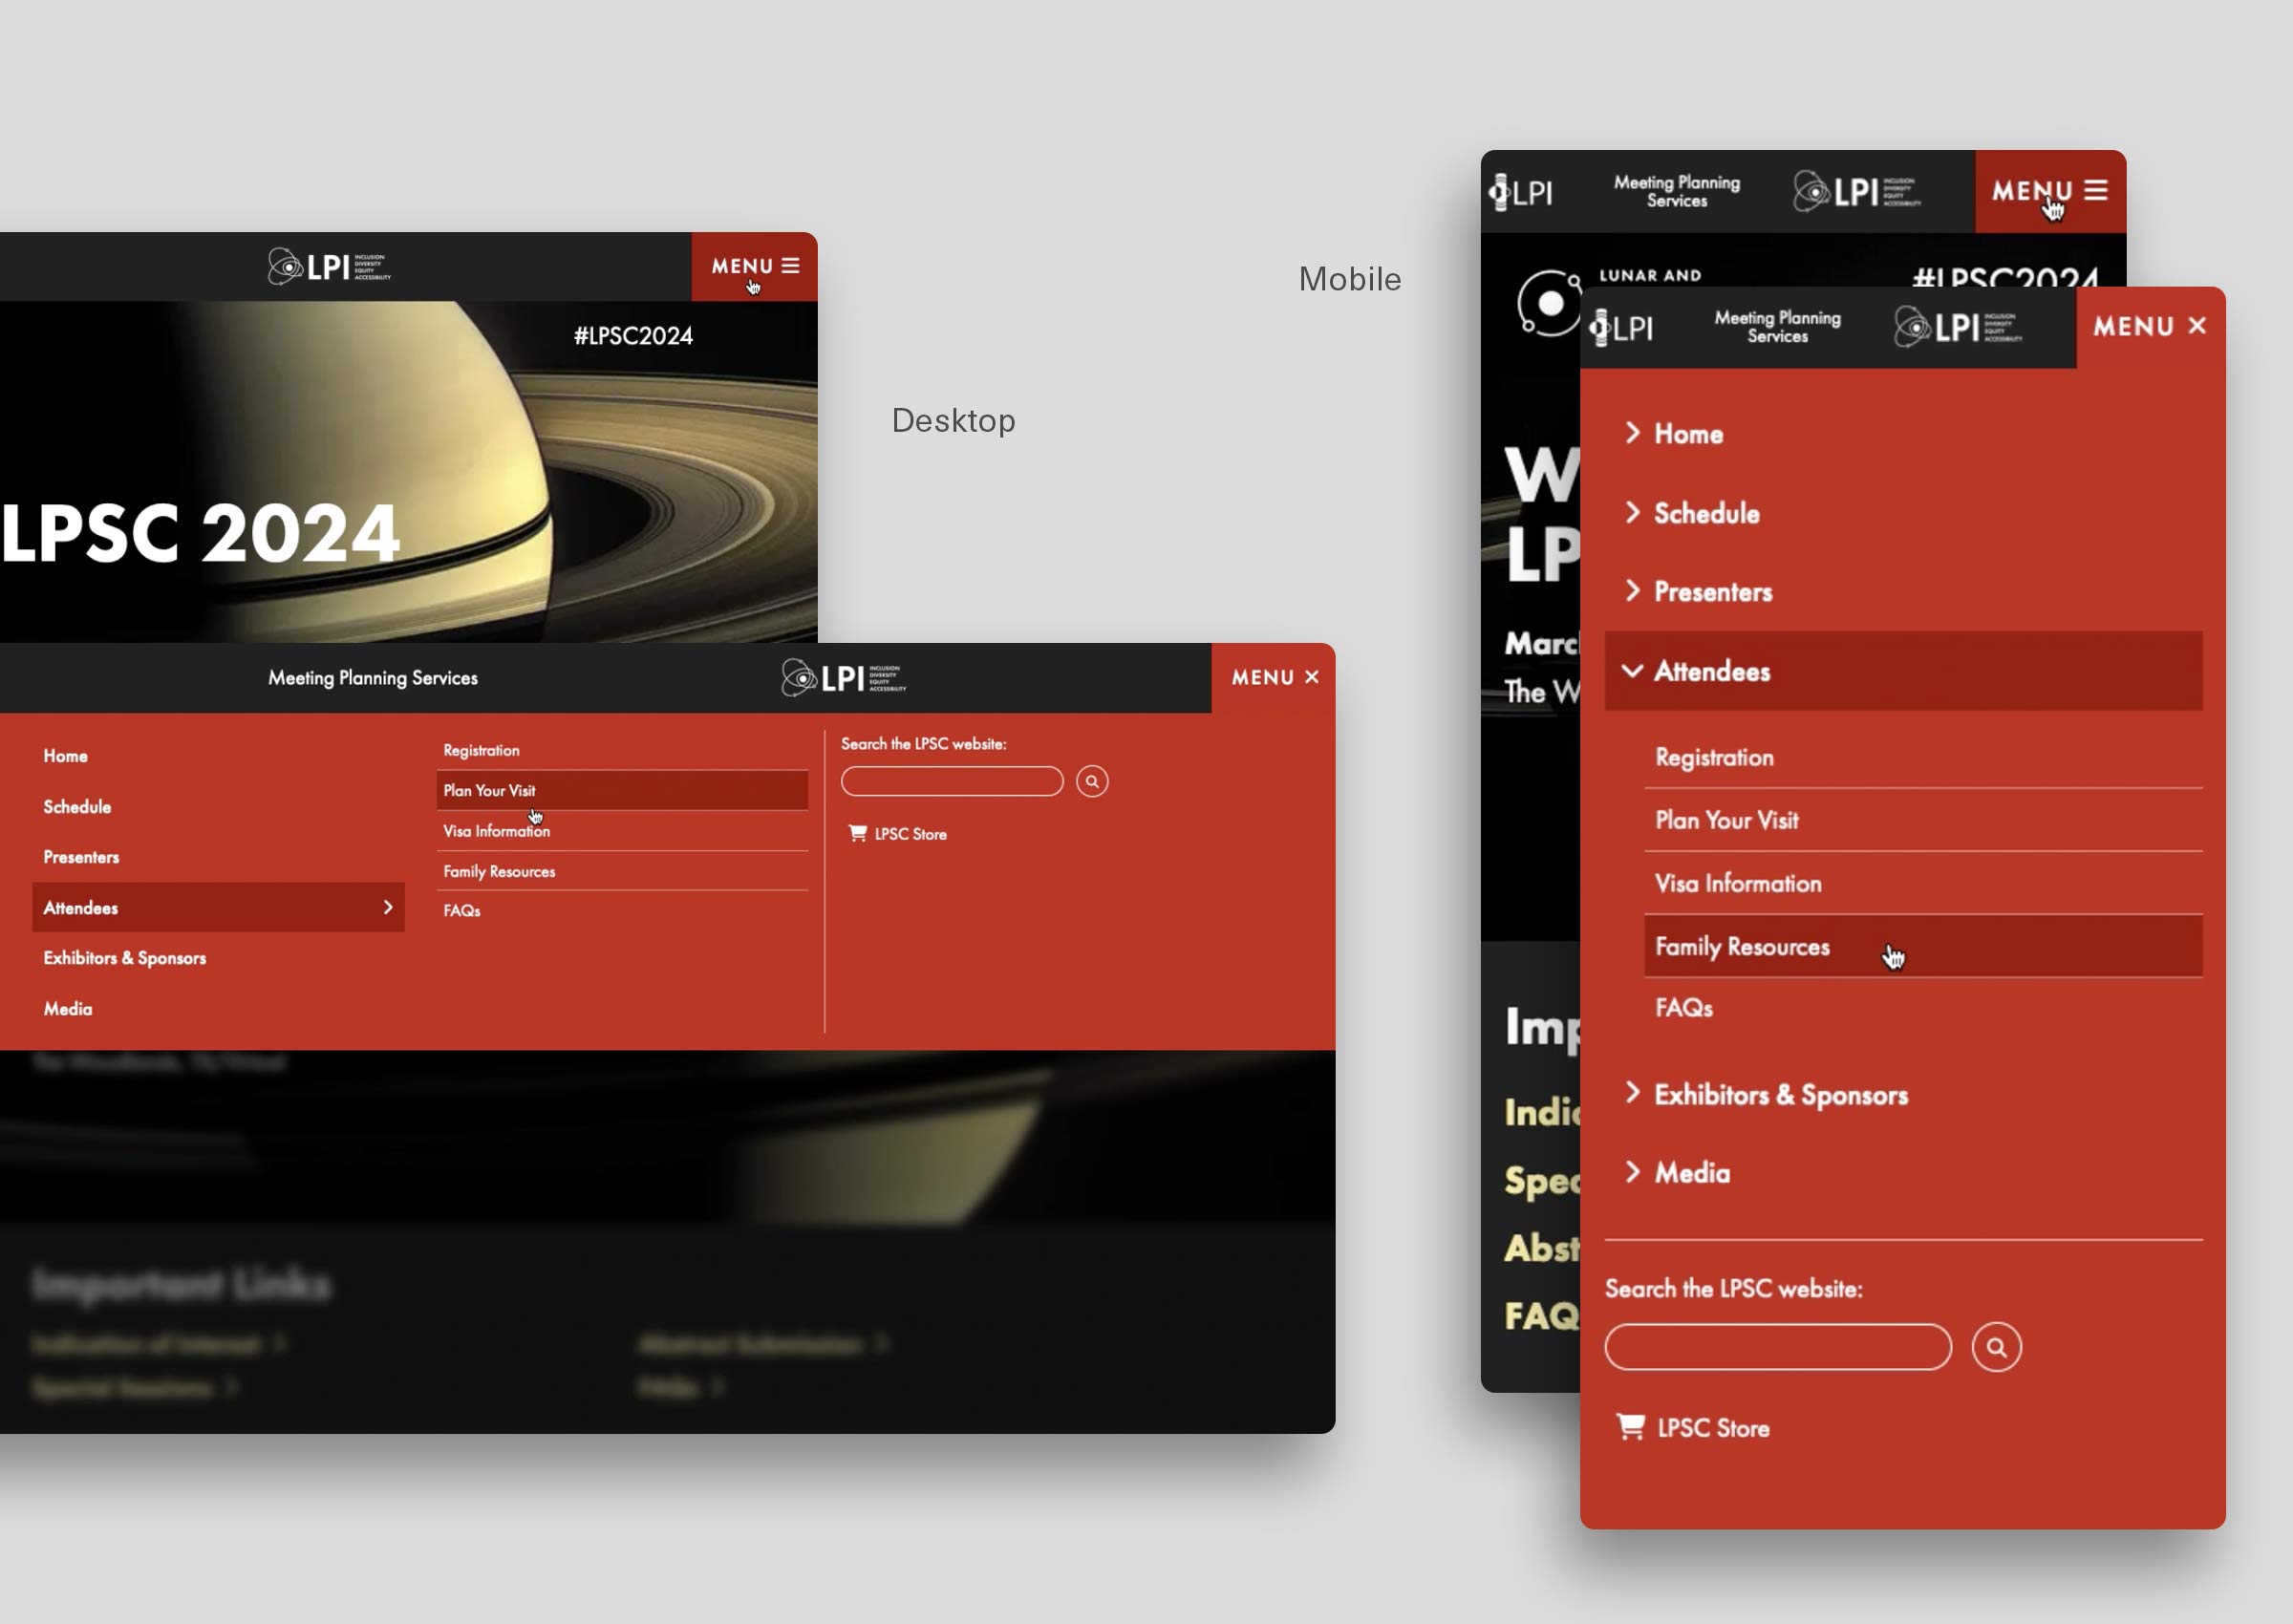Expand Media chevron in mobile menu
This screenshot has height=1624, width=2293.
click(1632, 1171)
